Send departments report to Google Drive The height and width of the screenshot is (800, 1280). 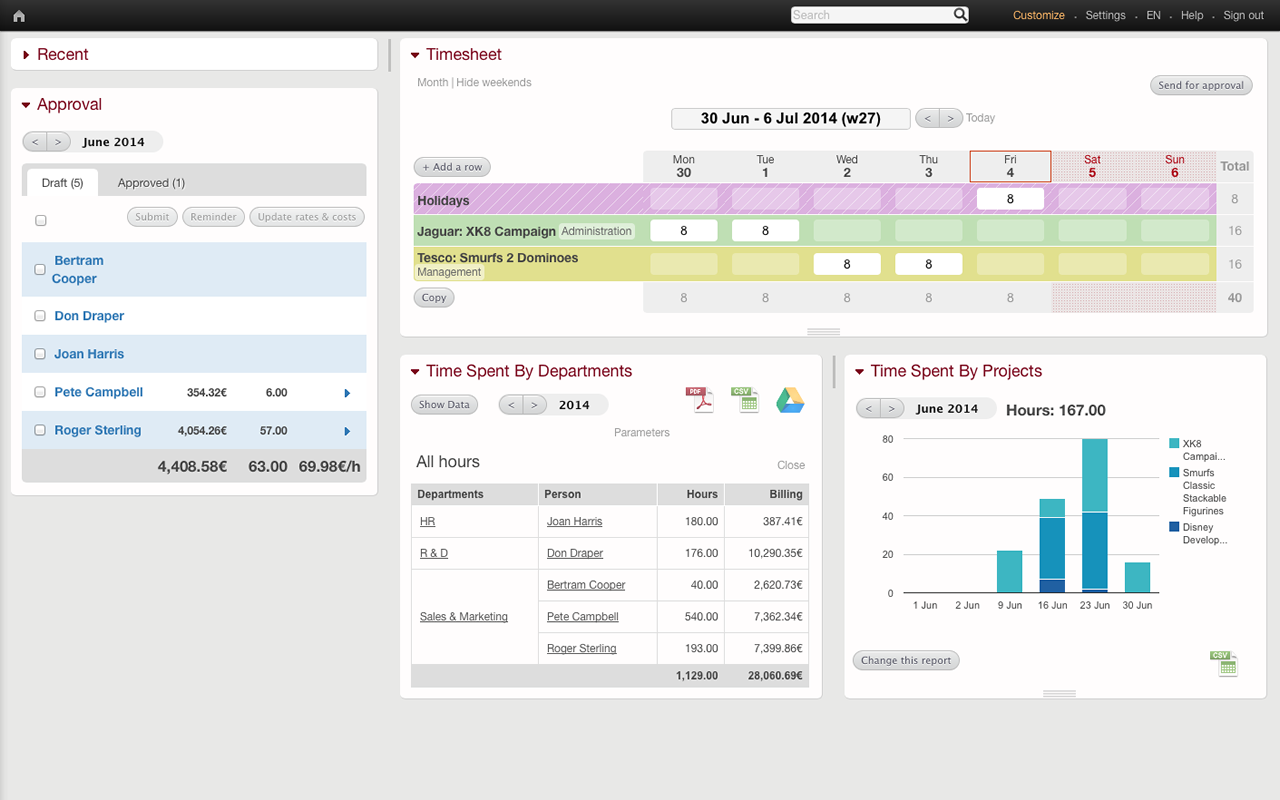coord(790,399)
